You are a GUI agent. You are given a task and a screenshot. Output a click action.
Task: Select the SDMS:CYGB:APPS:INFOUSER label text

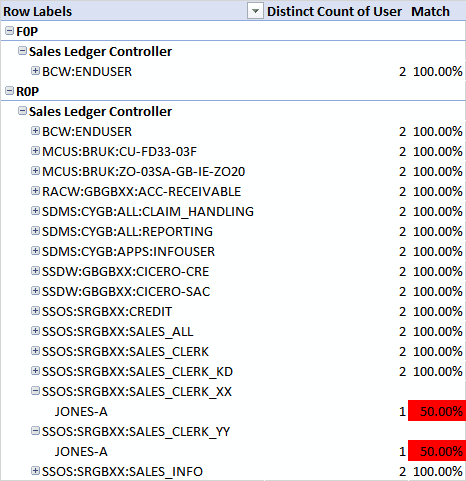point(128,251)
